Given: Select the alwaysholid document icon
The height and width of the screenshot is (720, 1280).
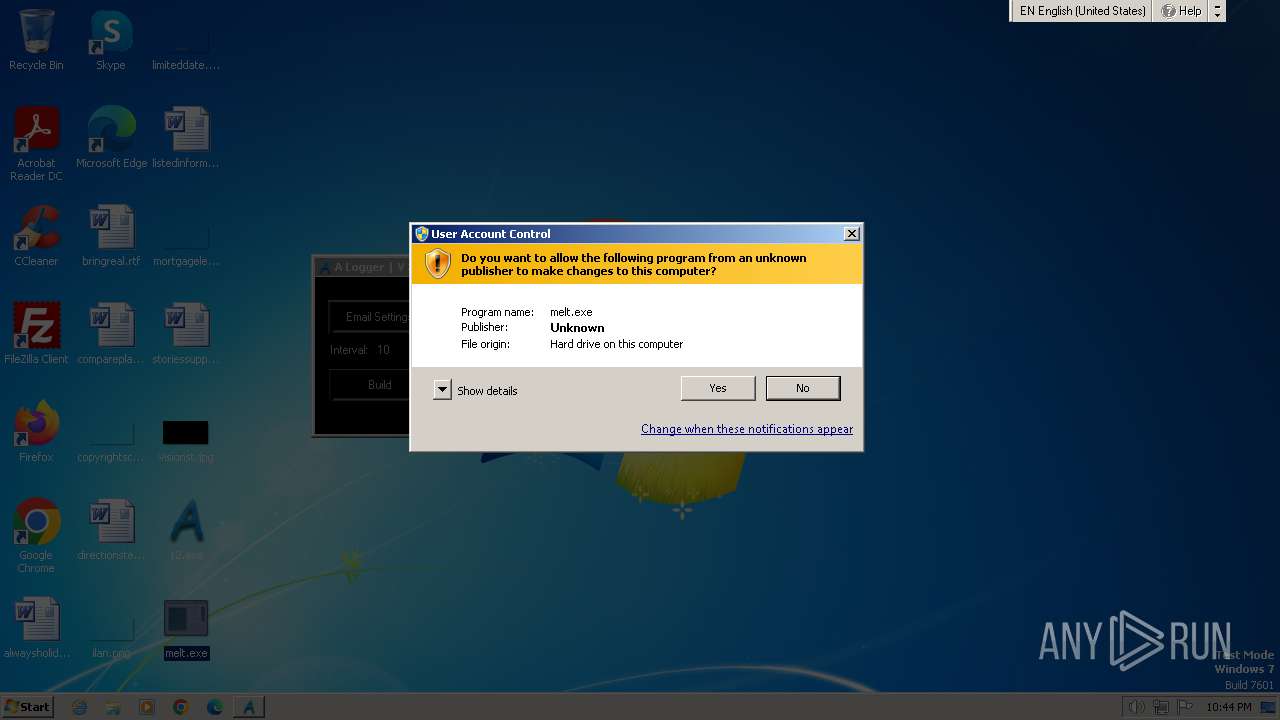Looking at the screenshot, I should tap(36, 628).
